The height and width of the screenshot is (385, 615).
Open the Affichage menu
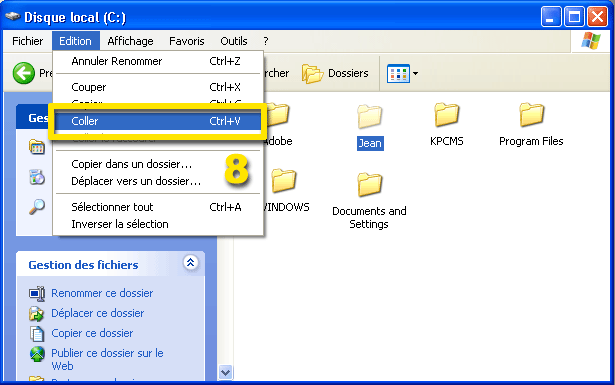click(130, 41)
